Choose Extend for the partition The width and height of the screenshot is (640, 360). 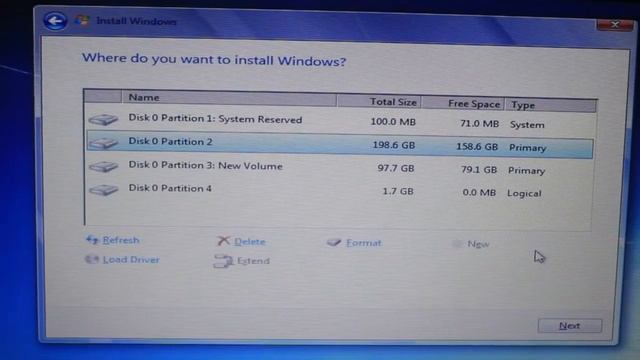click(x=253, y=261)
